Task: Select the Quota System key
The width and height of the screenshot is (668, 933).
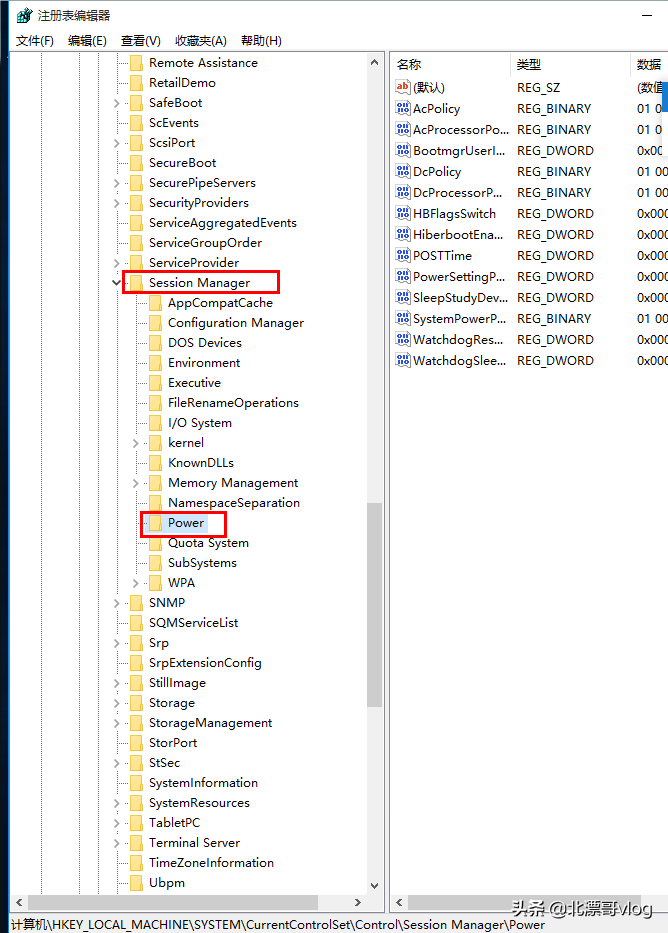Action: click(208, 543)
